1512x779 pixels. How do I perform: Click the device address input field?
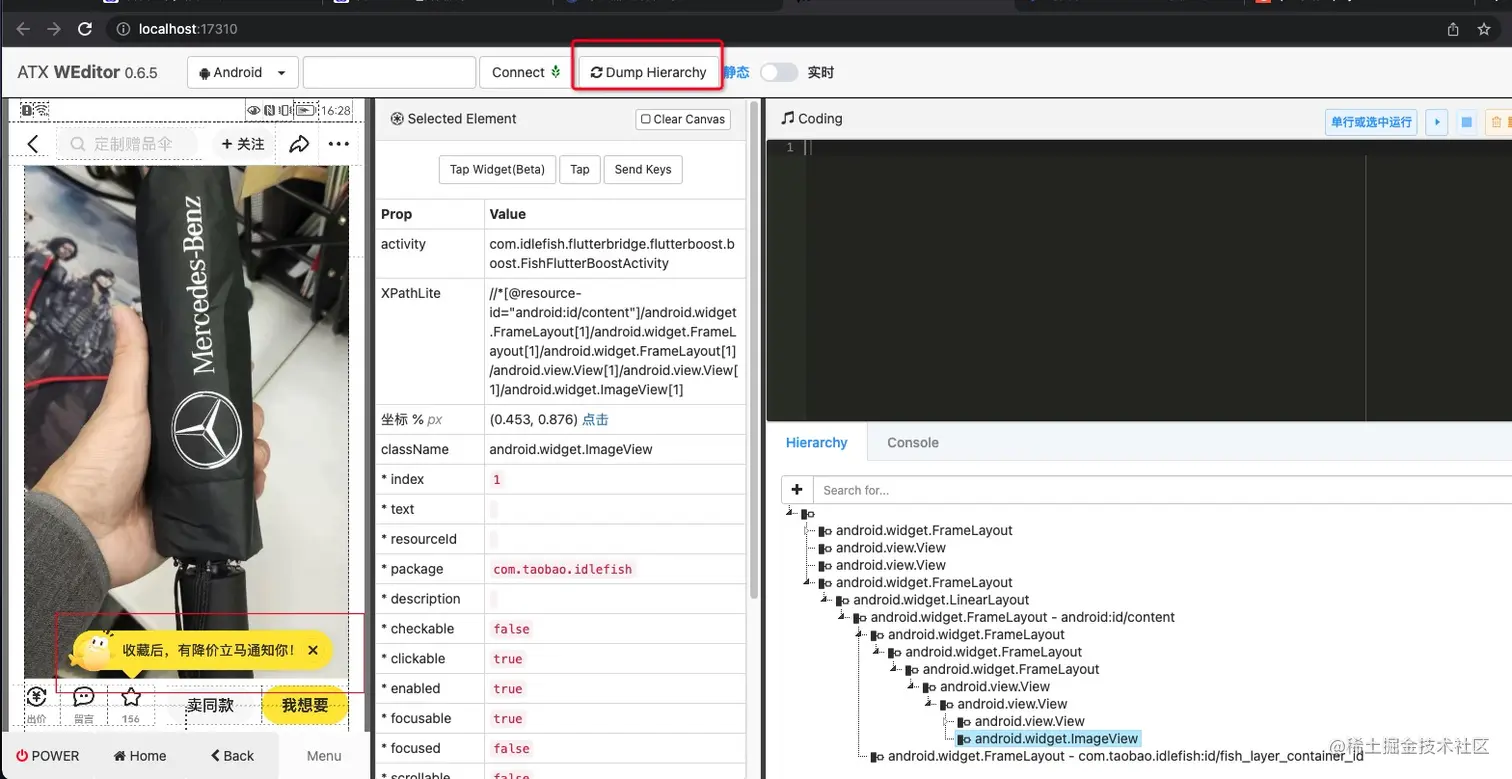point(389,72)
